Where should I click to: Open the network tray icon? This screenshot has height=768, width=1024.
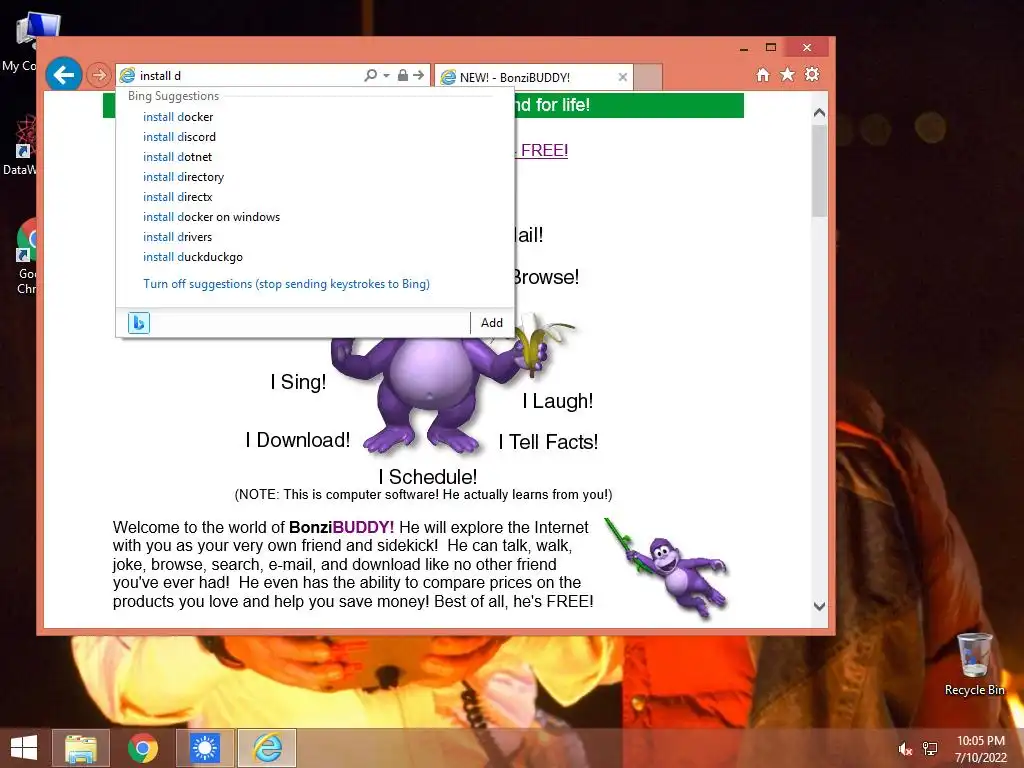pyautogui.click(x=930, y=749)
